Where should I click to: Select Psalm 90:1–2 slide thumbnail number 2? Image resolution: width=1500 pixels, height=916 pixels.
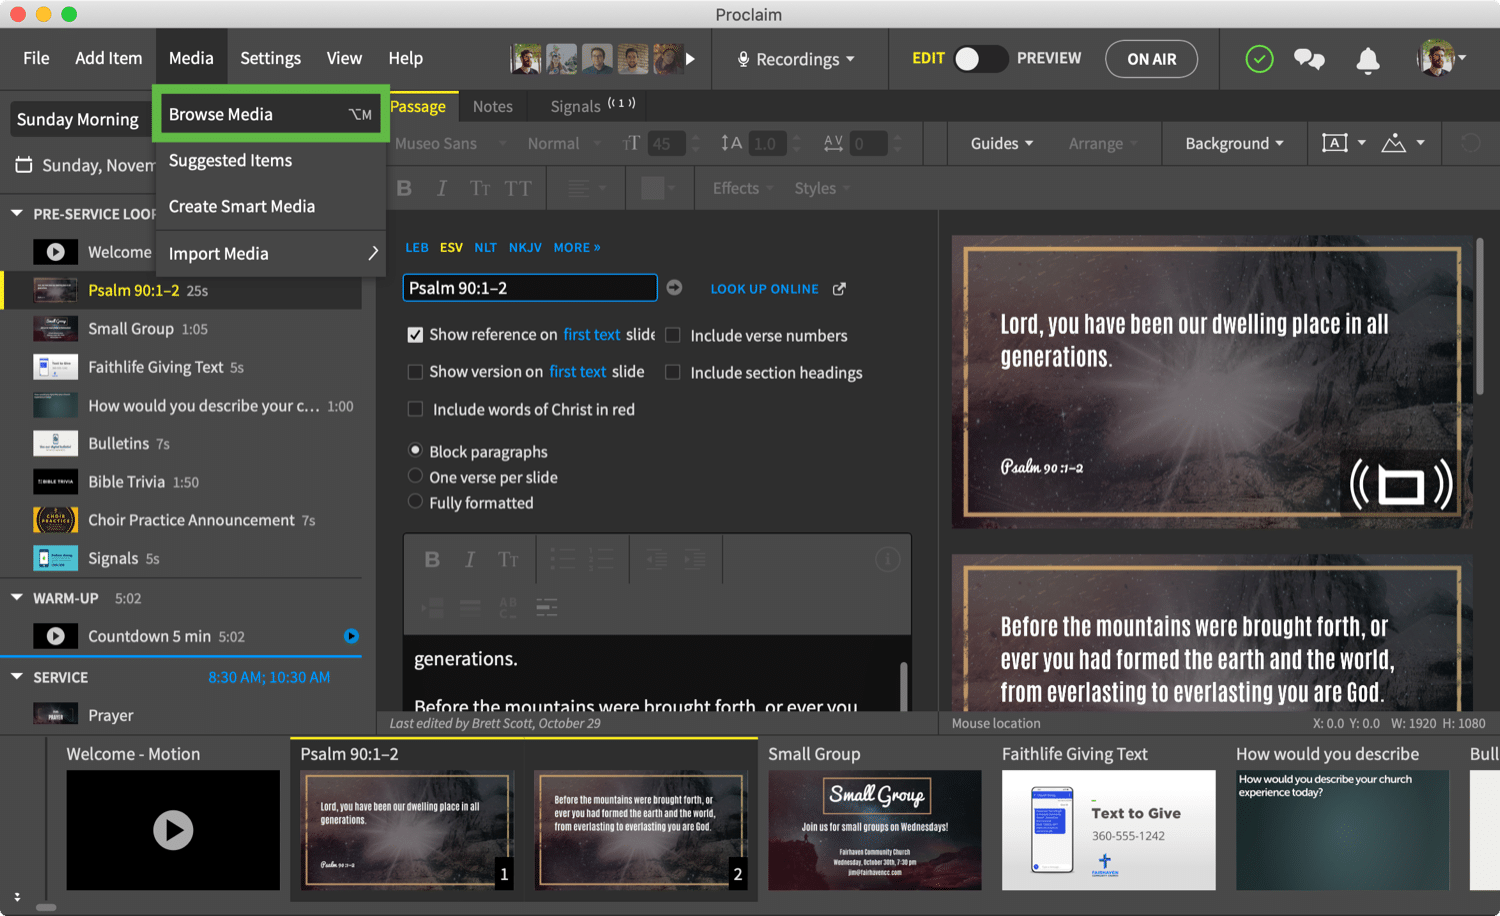(x=641, y=829)
